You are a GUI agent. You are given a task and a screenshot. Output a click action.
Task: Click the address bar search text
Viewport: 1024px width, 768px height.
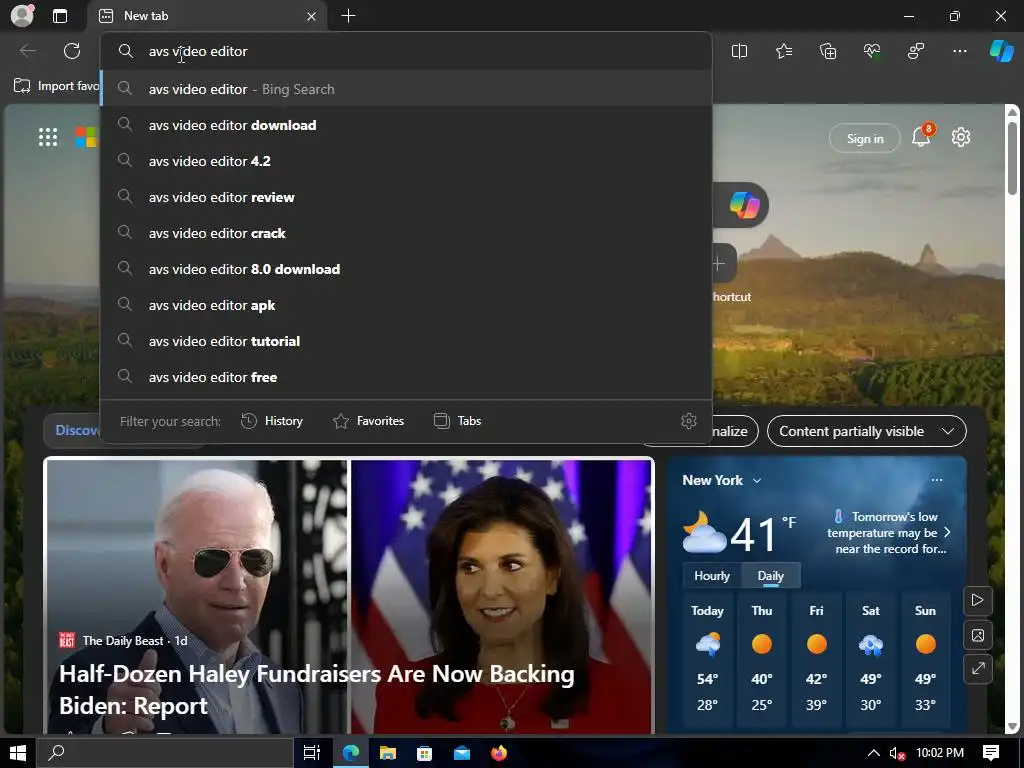click(x=198, y=51)
